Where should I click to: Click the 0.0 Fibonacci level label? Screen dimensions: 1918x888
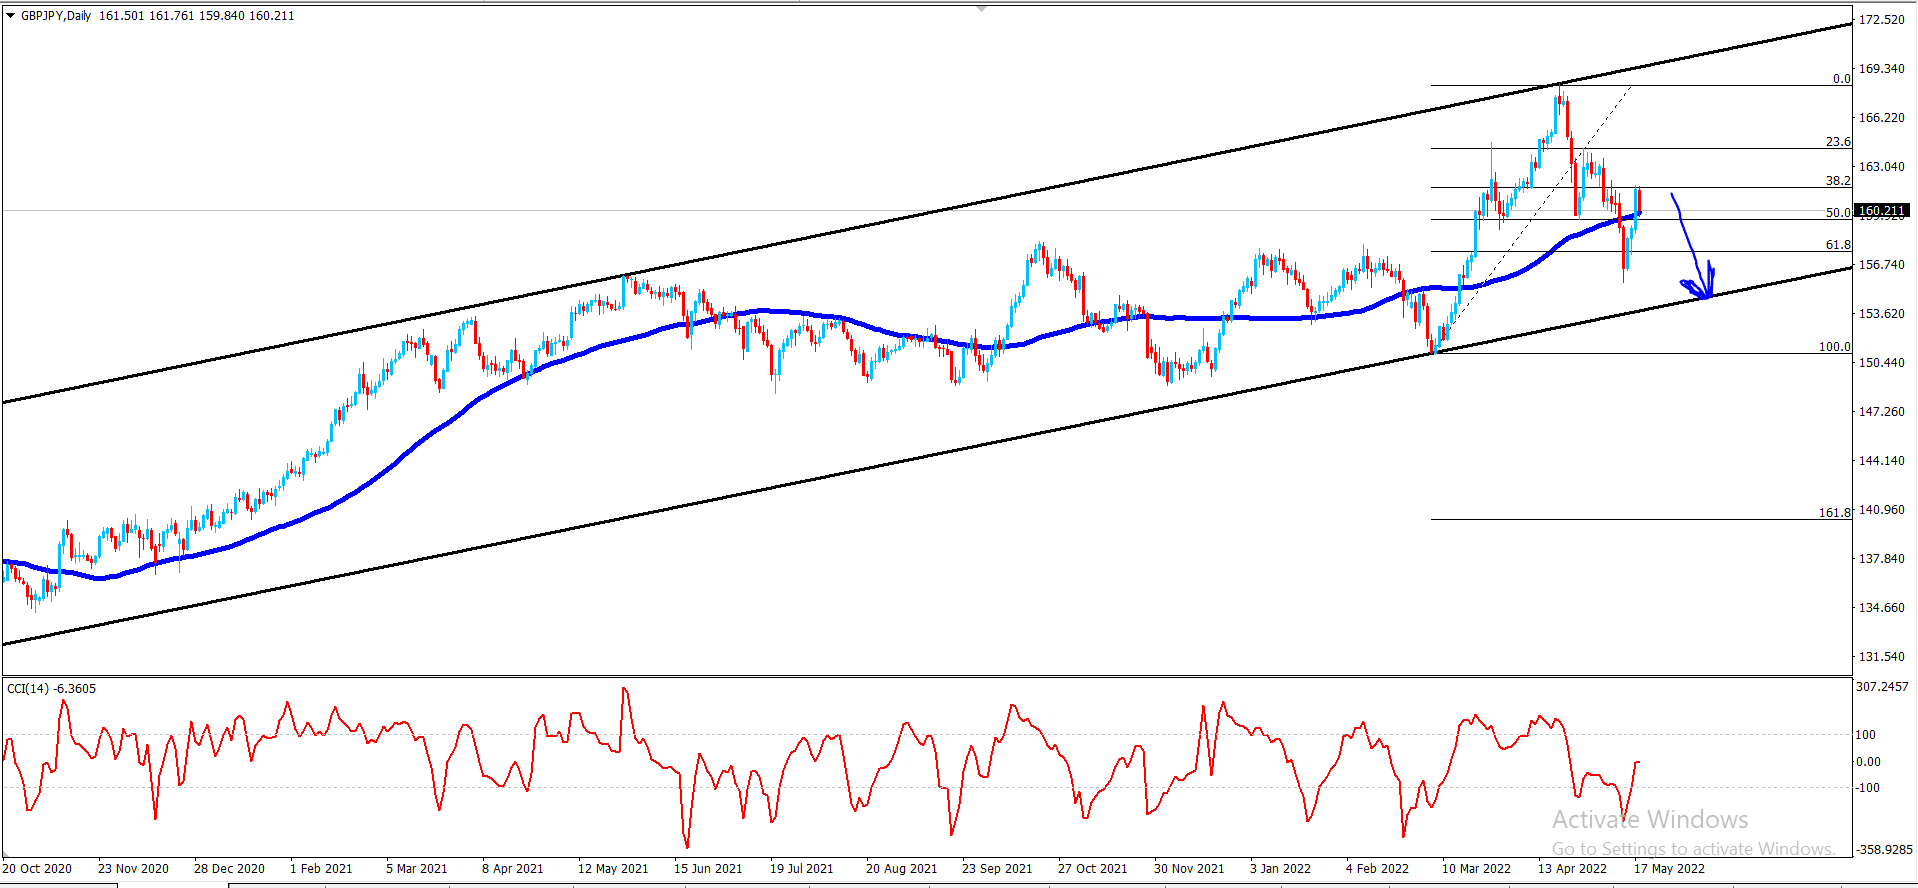point(1842,79)
